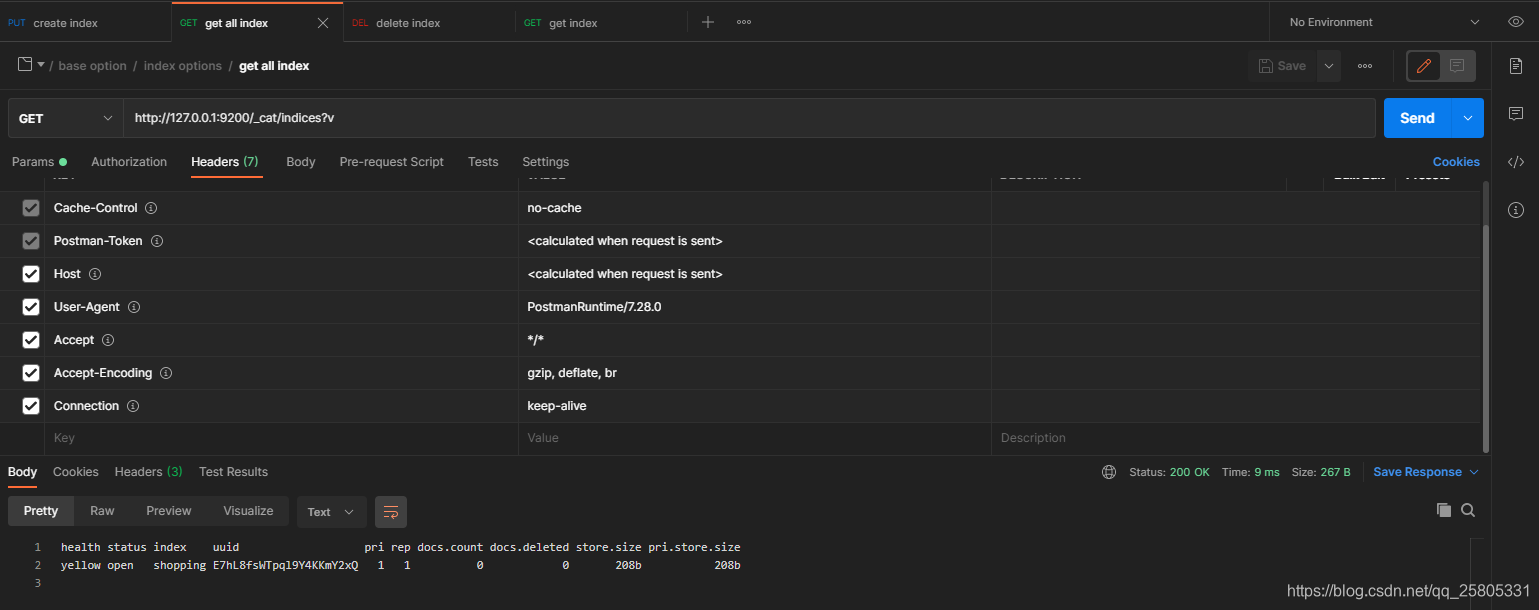The height and width of the screenshot is (610, 1539).
Task: Switch to the Tests tab
Action: [x=482, y=161]
